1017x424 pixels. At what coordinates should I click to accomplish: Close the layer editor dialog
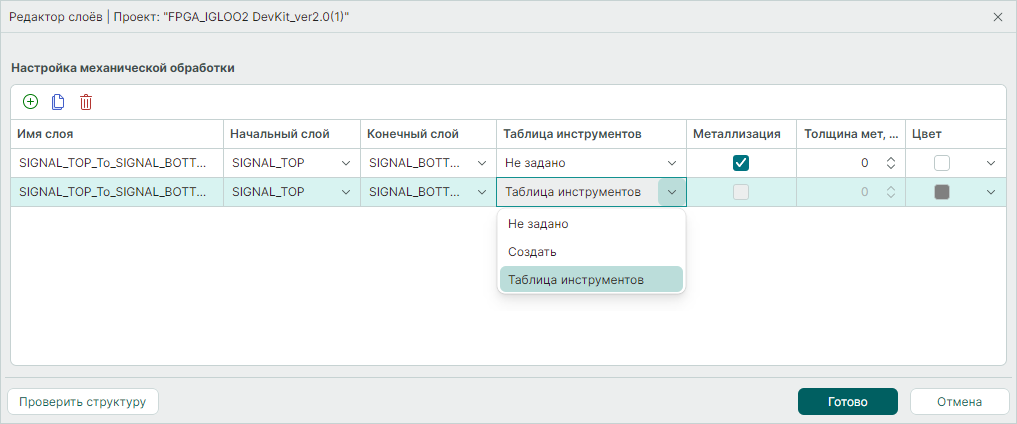click(x=997, y=17)
